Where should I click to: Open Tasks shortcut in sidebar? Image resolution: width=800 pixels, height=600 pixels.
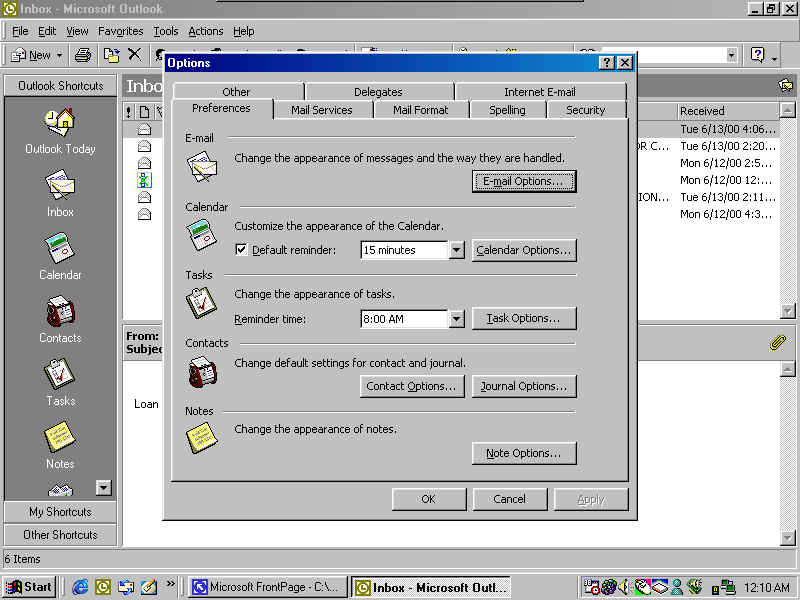(60, 376)
